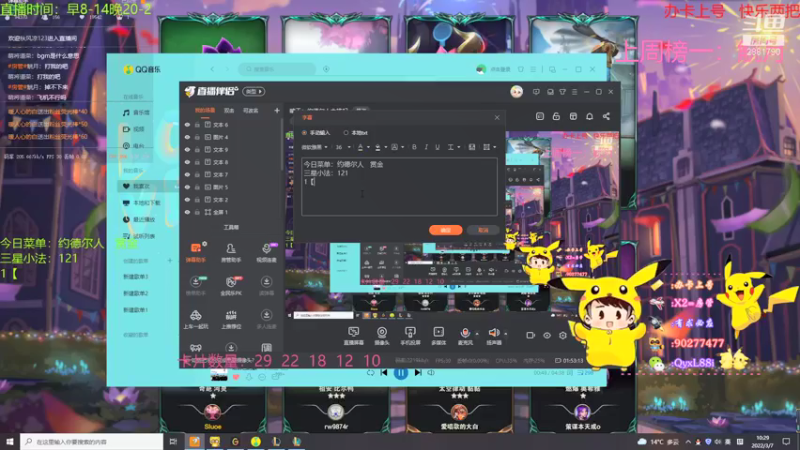Switch to the first scene tab
This screenshot has width=800, height=450.
pyautogui.click(x=205, y=110)
